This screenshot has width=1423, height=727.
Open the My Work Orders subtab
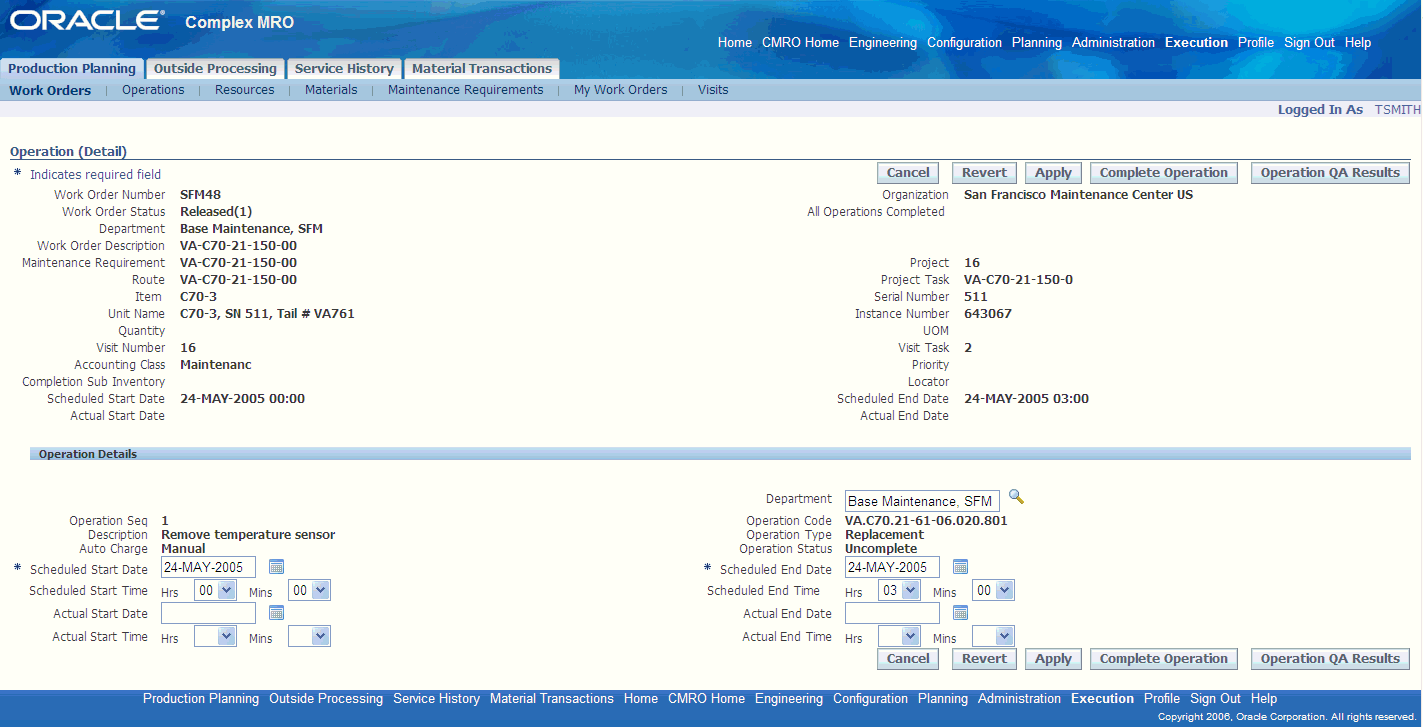click(x=621, y=90)
